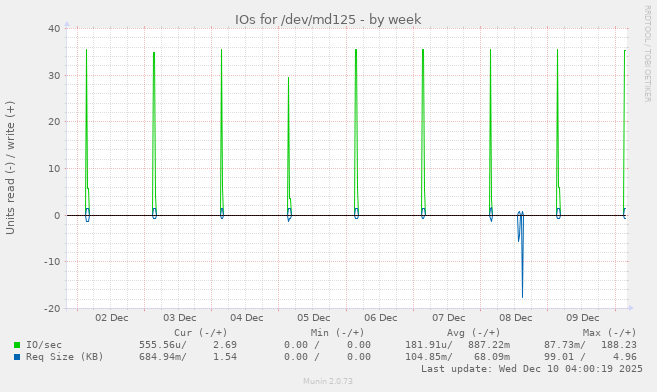Click the '08 Dec' x-axis label

(515, 318)
